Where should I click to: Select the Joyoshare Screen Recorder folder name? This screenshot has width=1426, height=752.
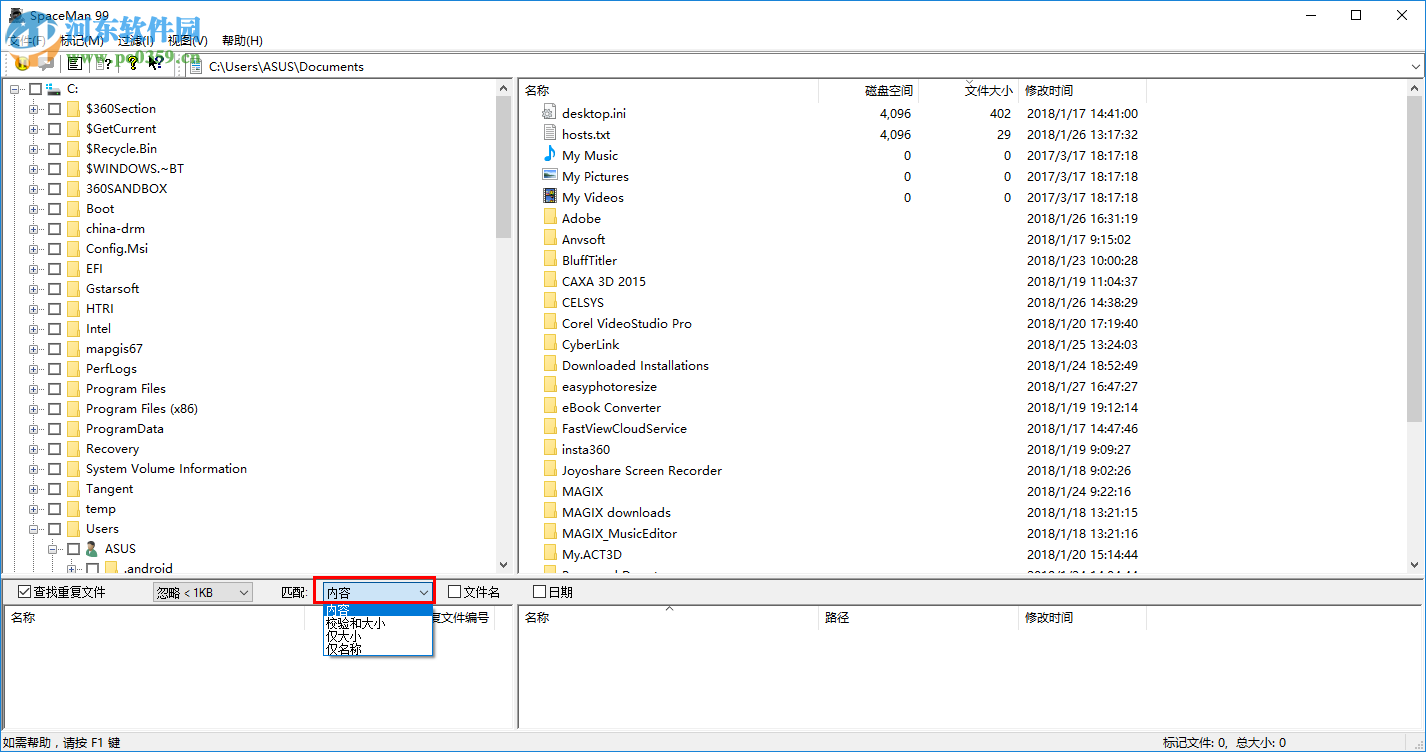[x=642, y=471]
